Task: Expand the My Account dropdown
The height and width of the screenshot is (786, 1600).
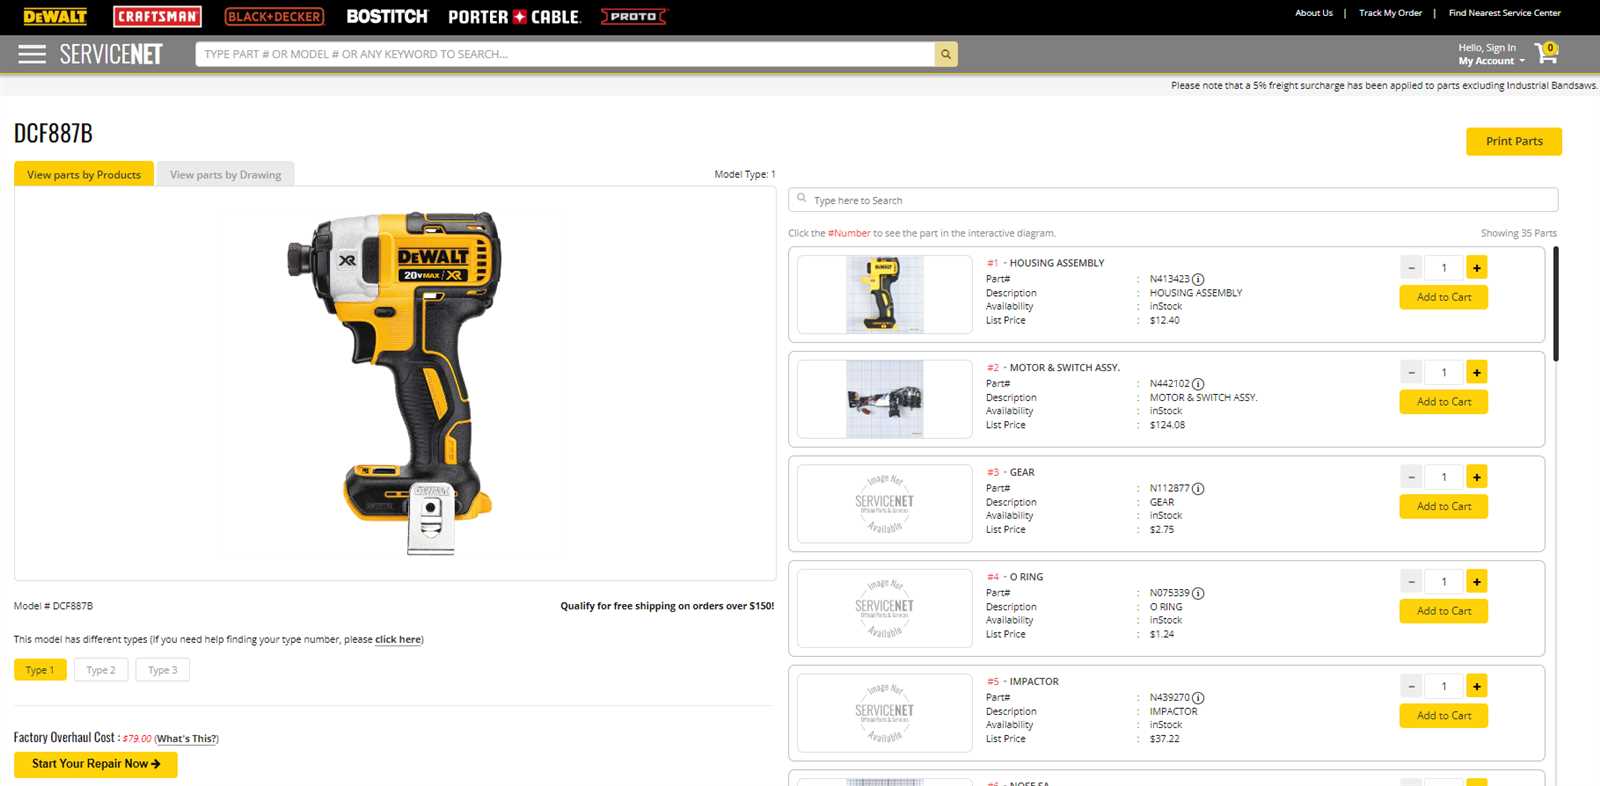Action: click(x=1491, y=61)
